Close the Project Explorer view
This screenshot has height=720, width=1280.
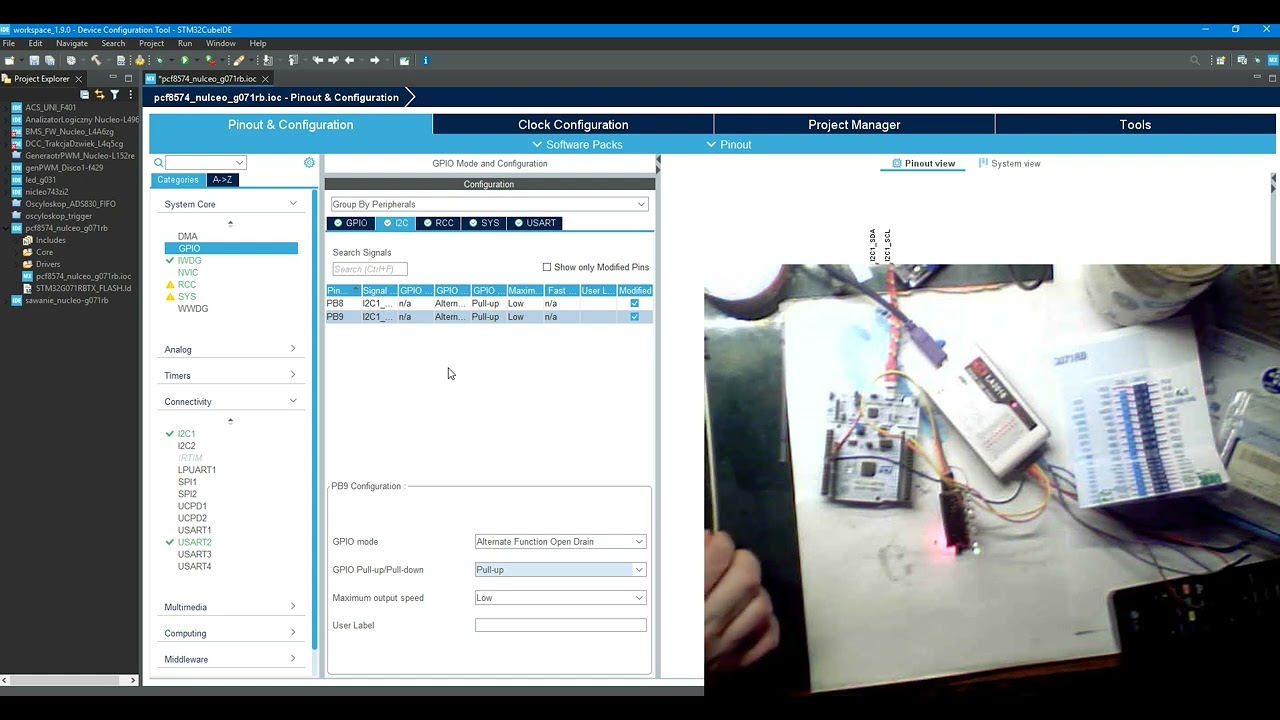79,78
